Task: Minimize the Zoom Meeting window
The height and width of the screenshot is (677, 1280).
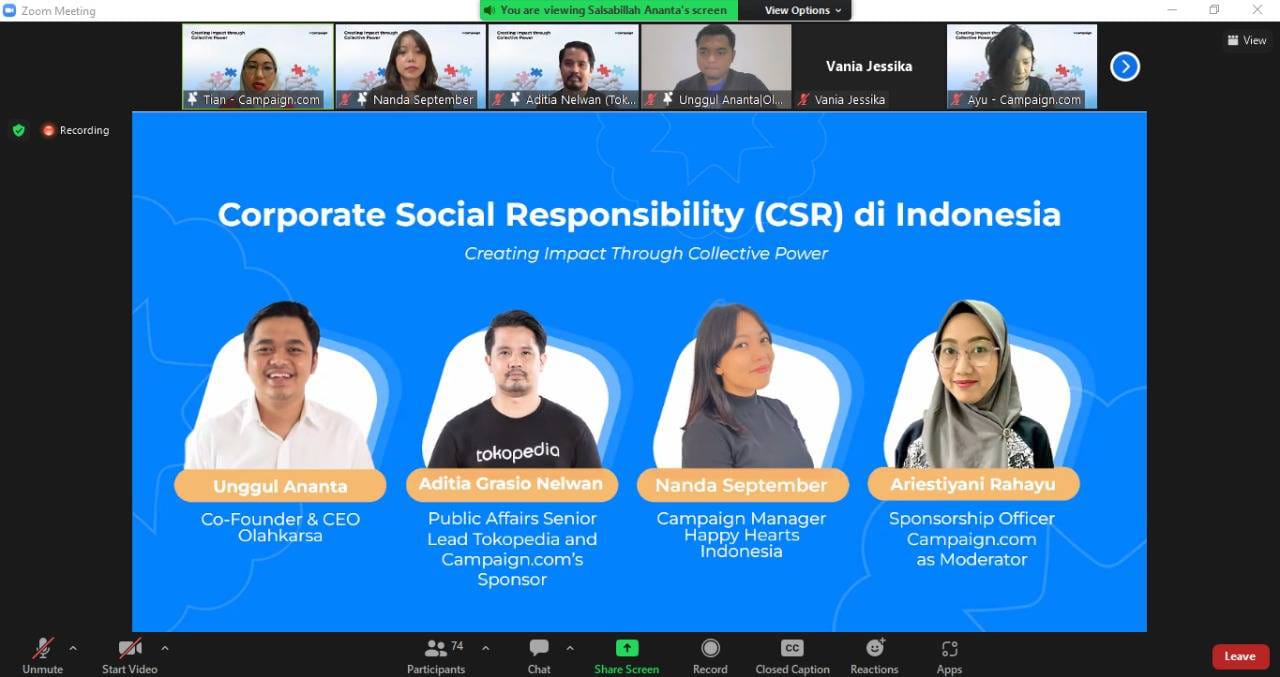Action: (x=1172, y=10)
